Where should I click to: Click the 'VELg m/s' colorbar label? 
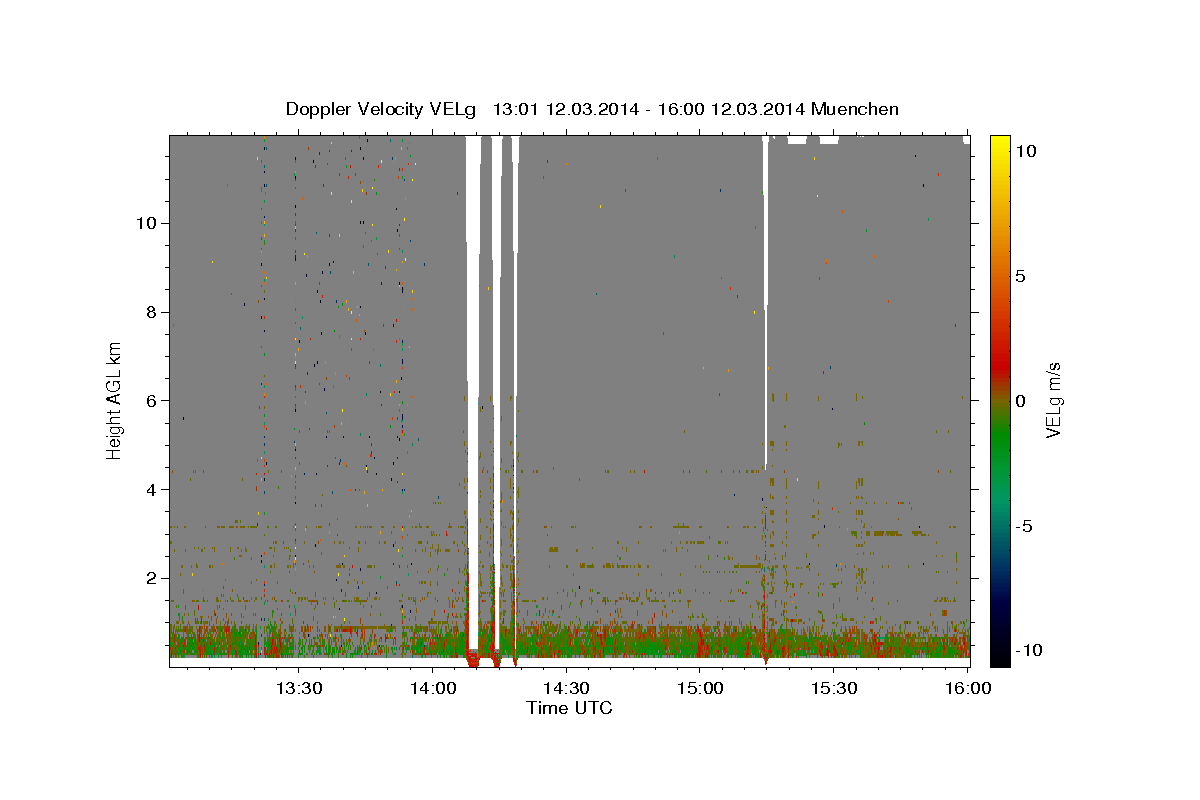tap(1053, 401)
